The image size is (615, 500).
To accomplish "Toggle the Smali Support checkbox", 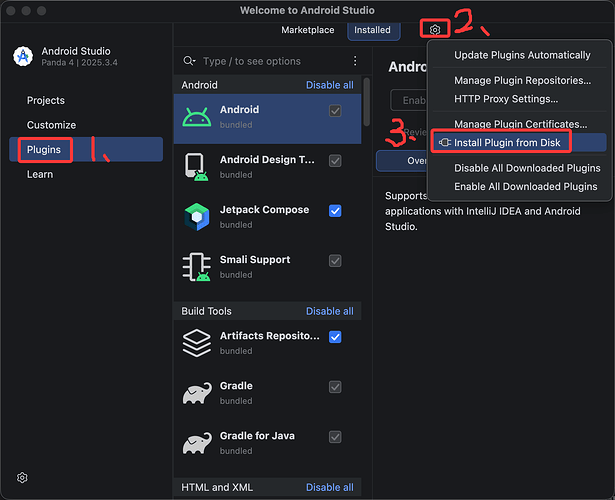I will (335, 261).
